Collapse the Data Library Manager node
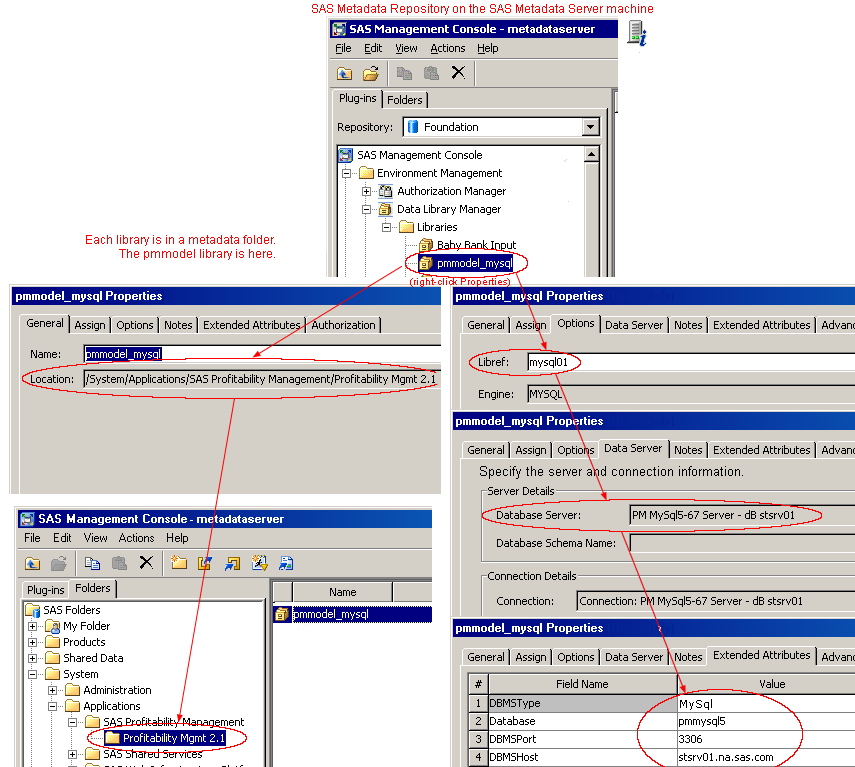The width and height of the screenshot is (855, 767). pos(367,209)
